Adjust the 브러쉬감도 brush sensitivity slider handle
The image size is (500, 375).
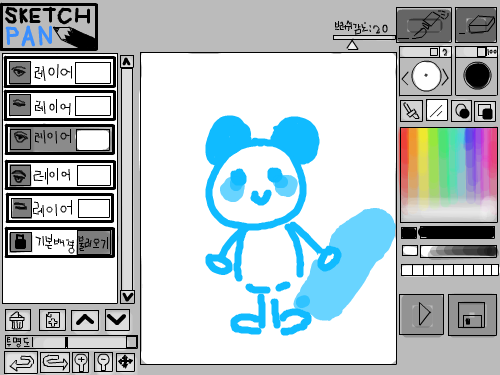(x=352, y=45)
